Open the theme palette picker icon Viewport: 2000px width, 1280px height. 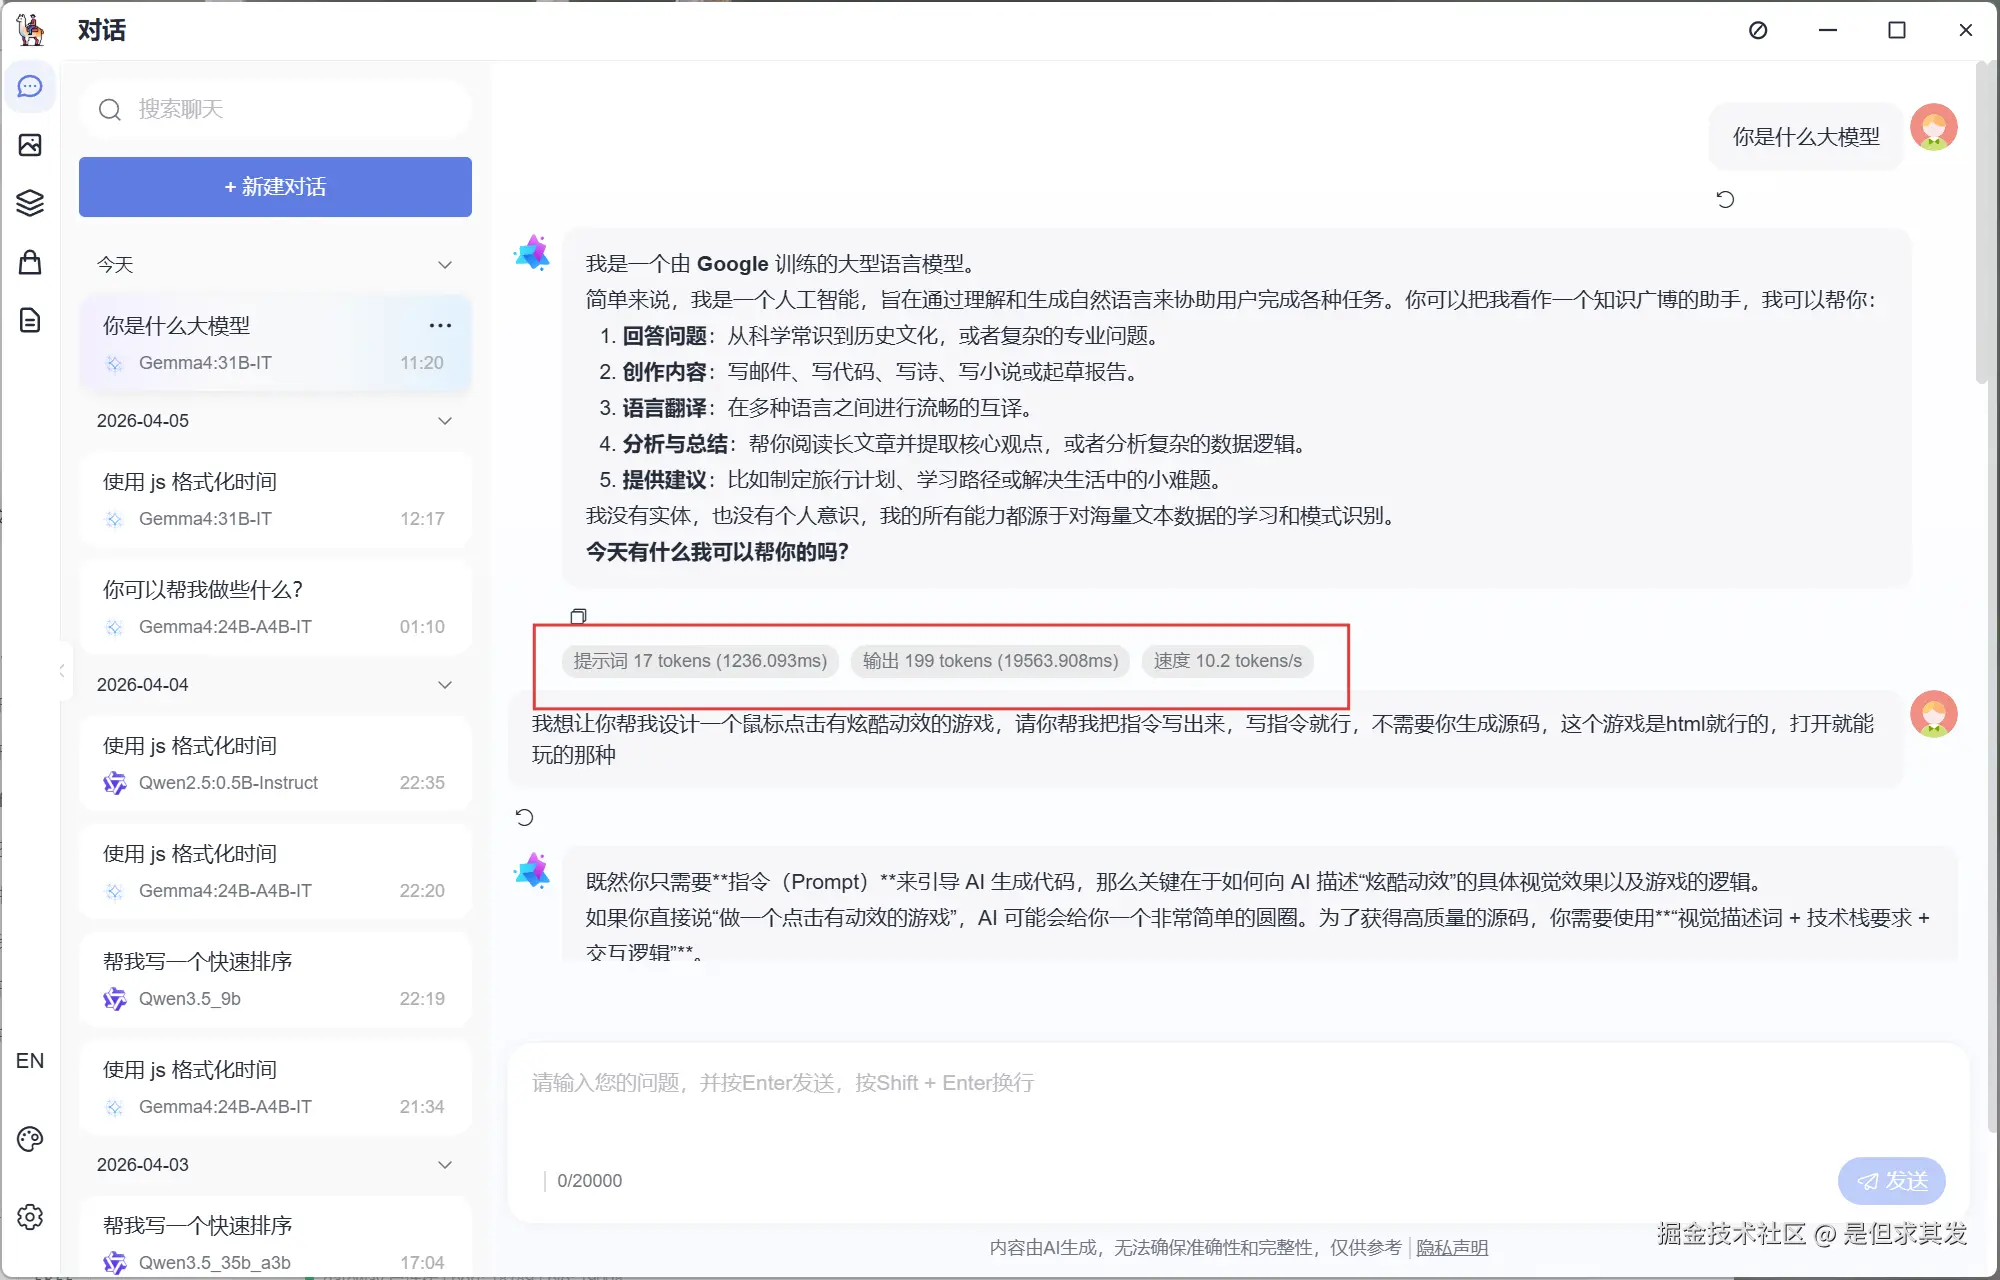[x=30, y=1138]
